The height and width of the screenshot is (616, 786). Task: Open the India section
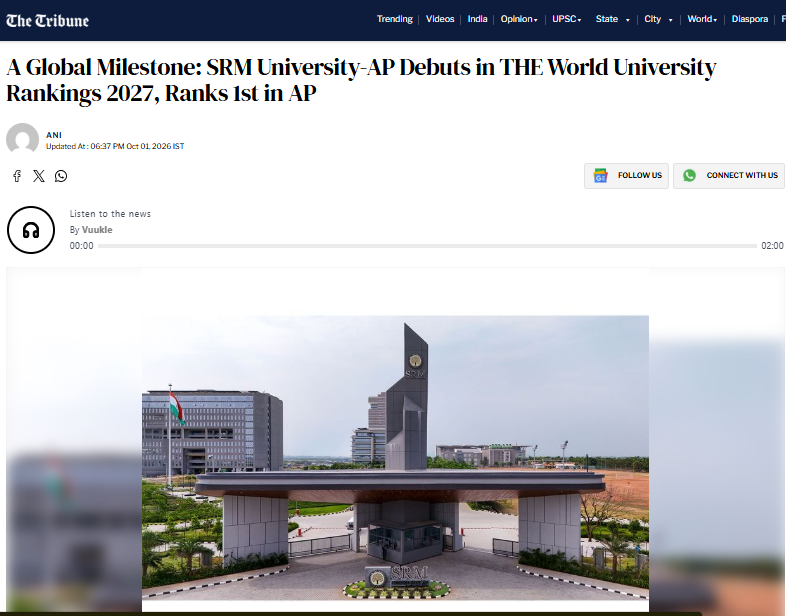click(x=477, y=19)
